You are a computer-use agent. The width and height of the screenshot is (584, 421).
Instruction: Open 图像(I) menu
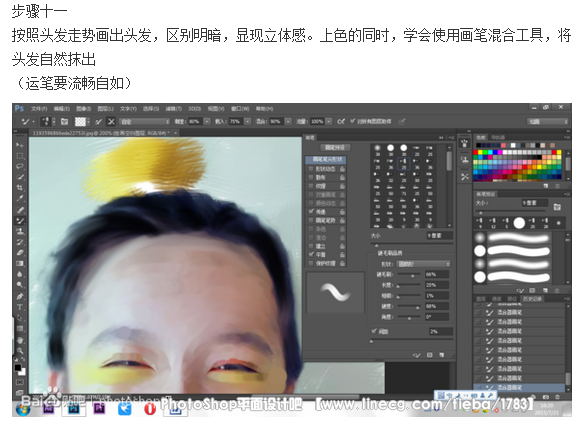[x=83, y=109]
